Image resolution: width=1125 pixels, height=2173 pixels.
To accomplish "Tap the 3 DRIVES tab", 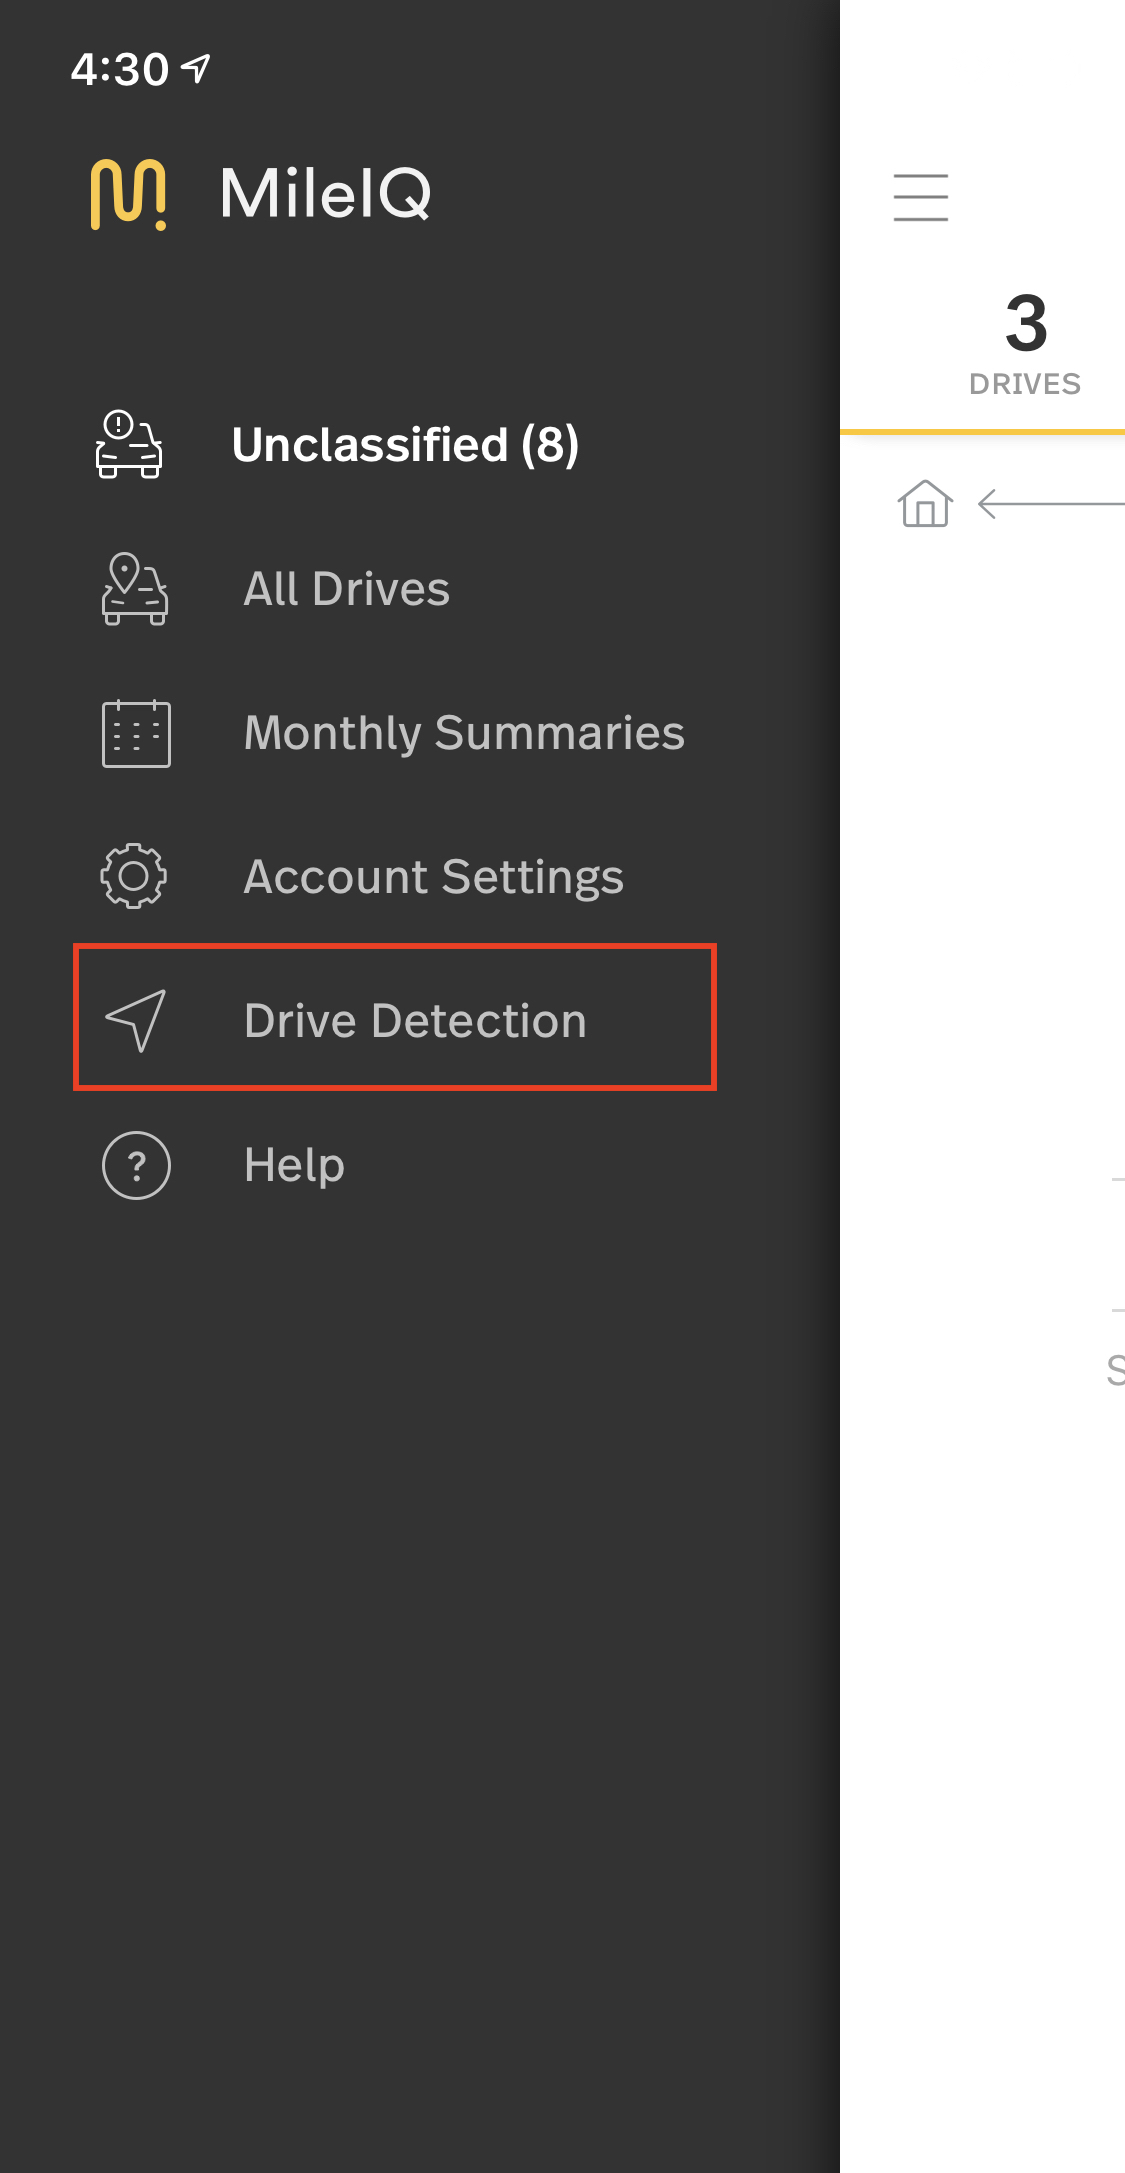I will tap(1026, 345).
